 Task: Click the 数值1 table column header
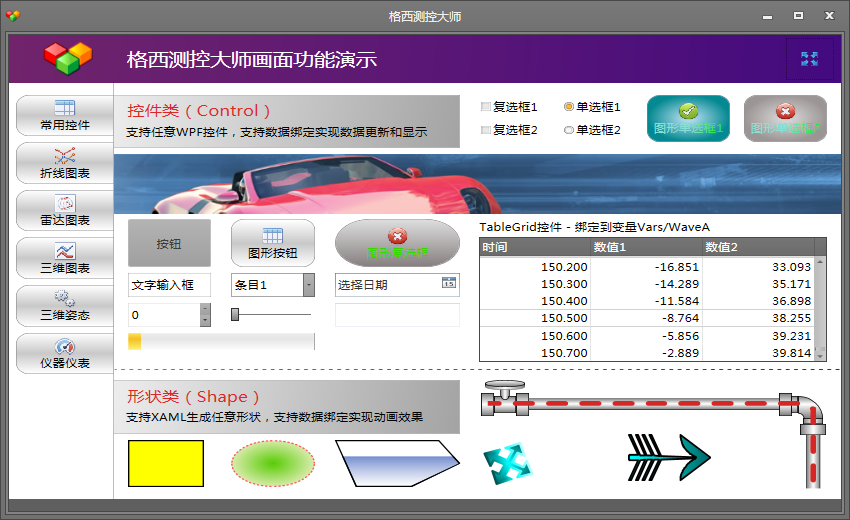click(646, 247)
